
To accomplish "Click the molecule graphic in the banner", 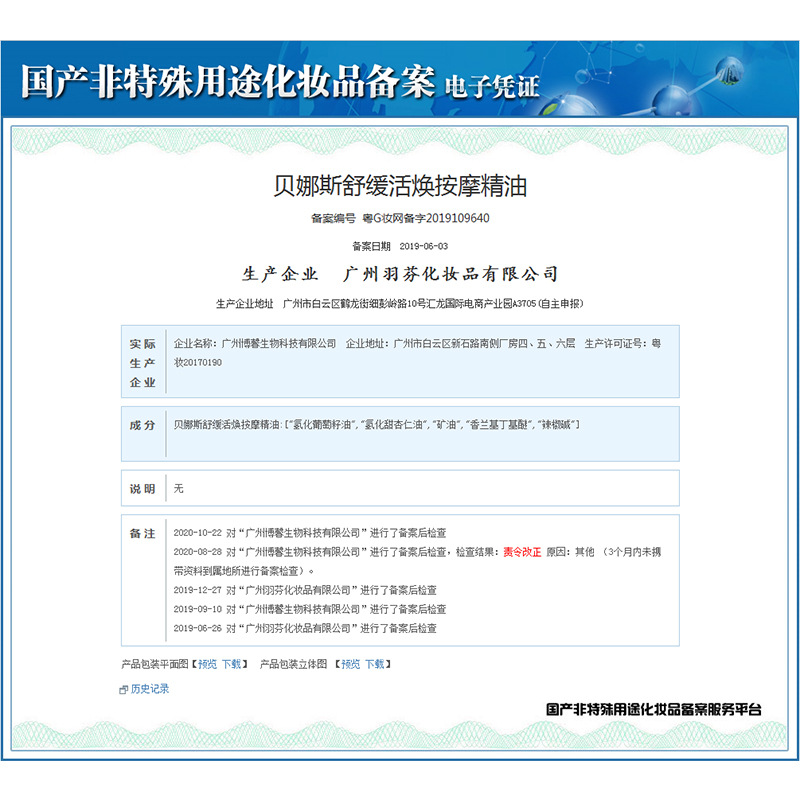I will click(x=690, y=80).
